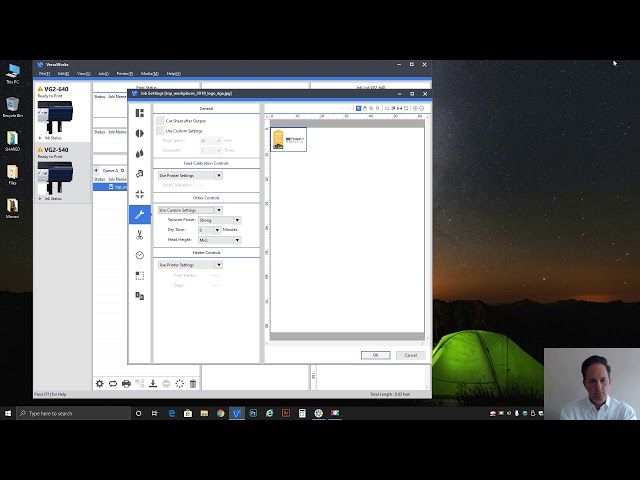The height and width of the screenshot is (480, 640).
Task: Select the logo thumbnail in preview
Action: (x=288, y=140)
